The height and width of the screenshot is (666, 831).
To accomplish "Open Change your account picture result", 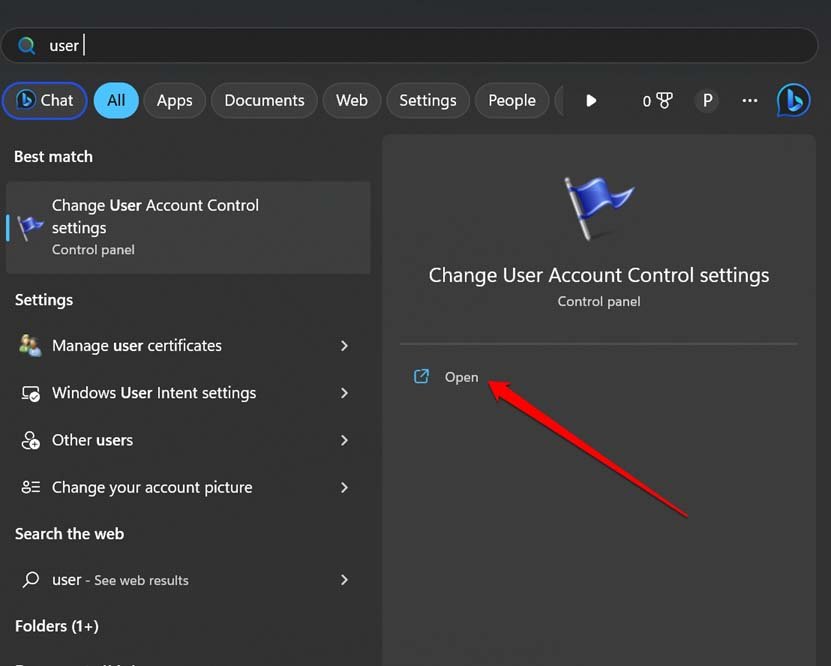I will [188, 487].
